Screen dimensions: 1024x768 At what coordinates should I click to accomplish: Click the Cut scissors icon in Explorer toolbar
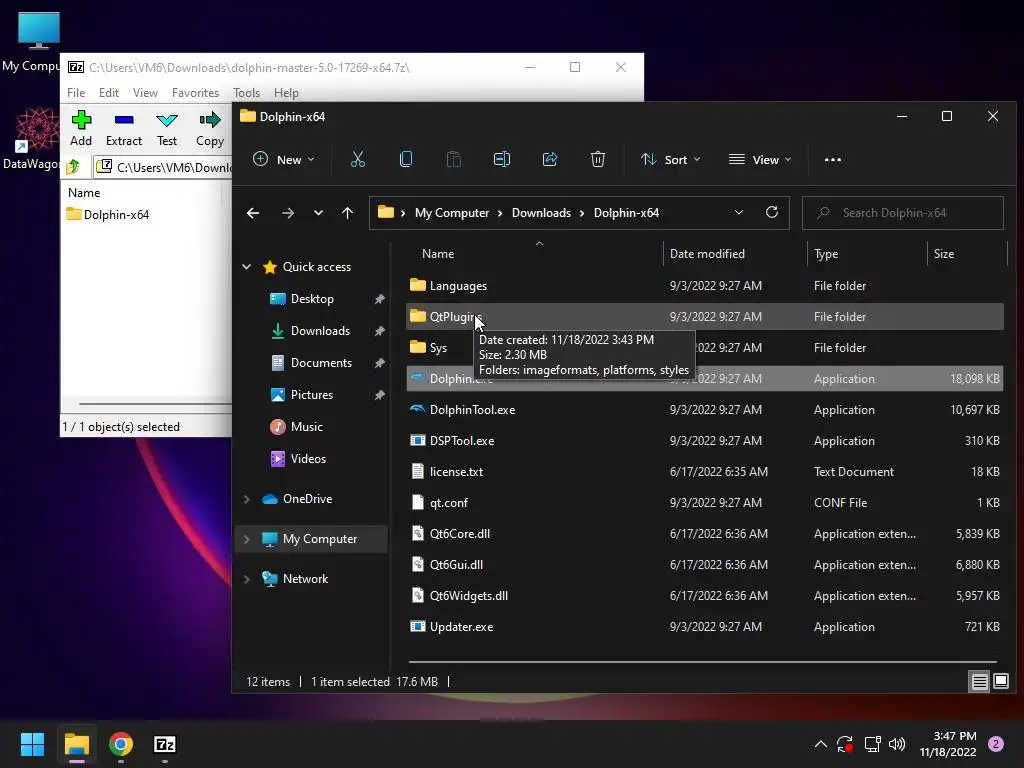357,159
